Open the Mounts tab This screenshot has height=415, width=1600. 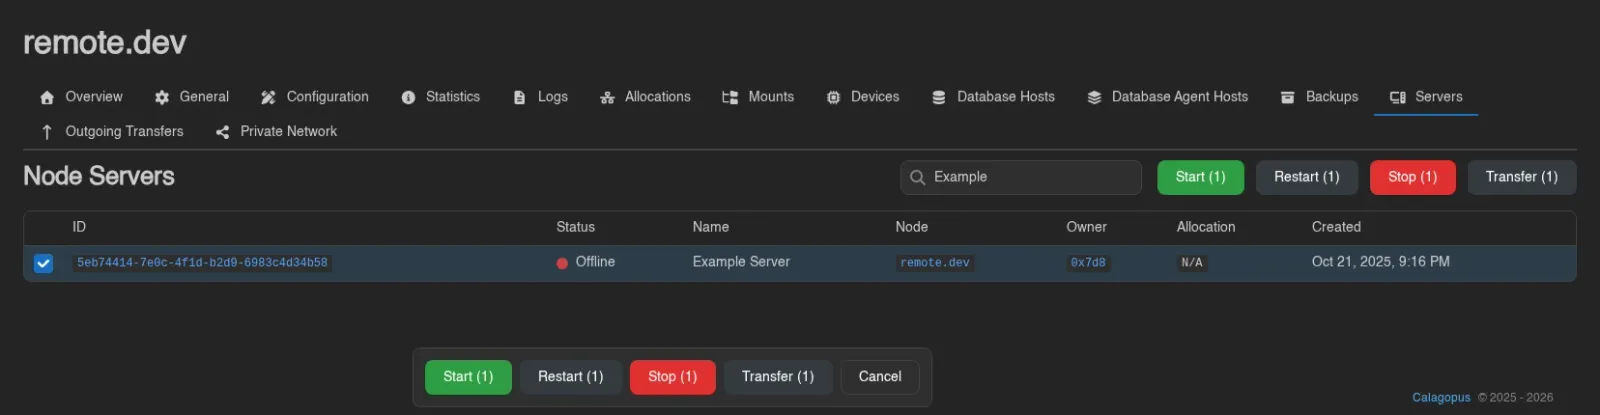click(758, 97)
